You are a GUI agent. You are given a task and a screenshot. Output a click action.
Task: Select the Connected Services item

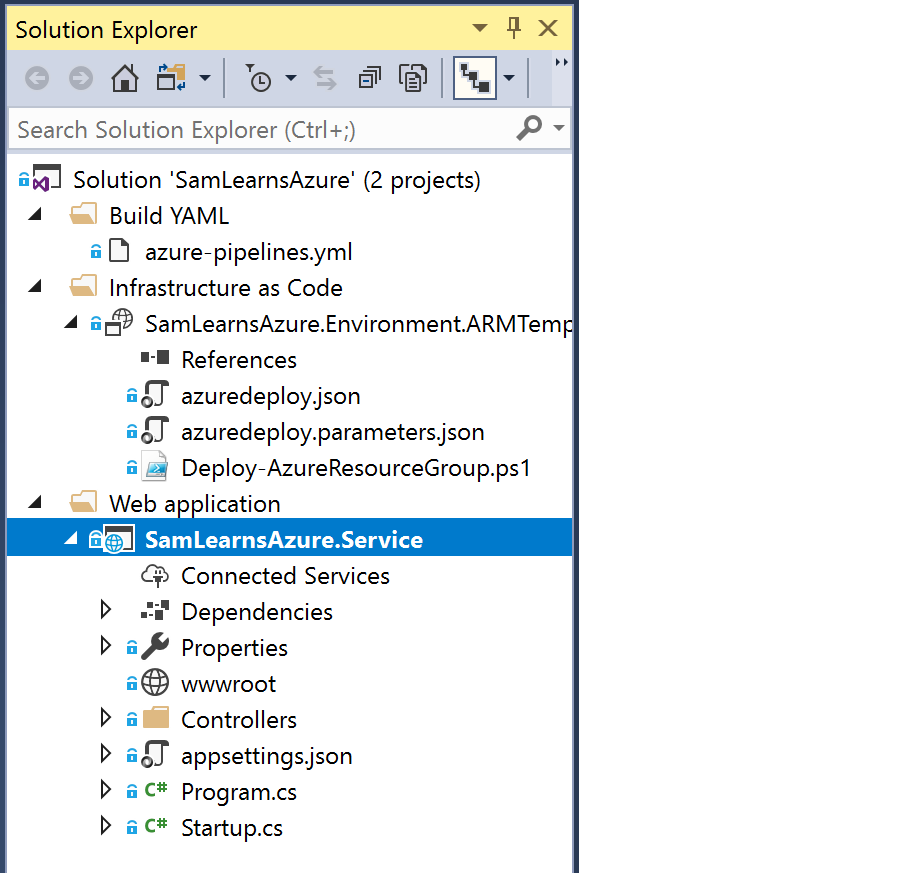285,576
